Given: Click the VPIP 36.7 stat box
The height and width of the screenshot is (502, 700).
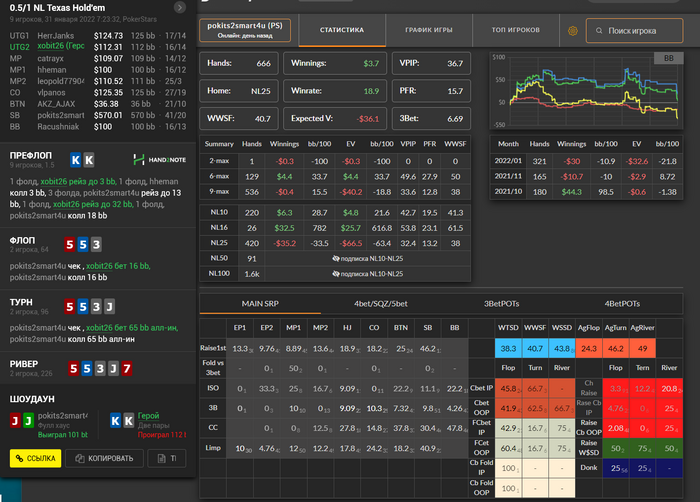Looking at the screenshot, I should point(431,63).
